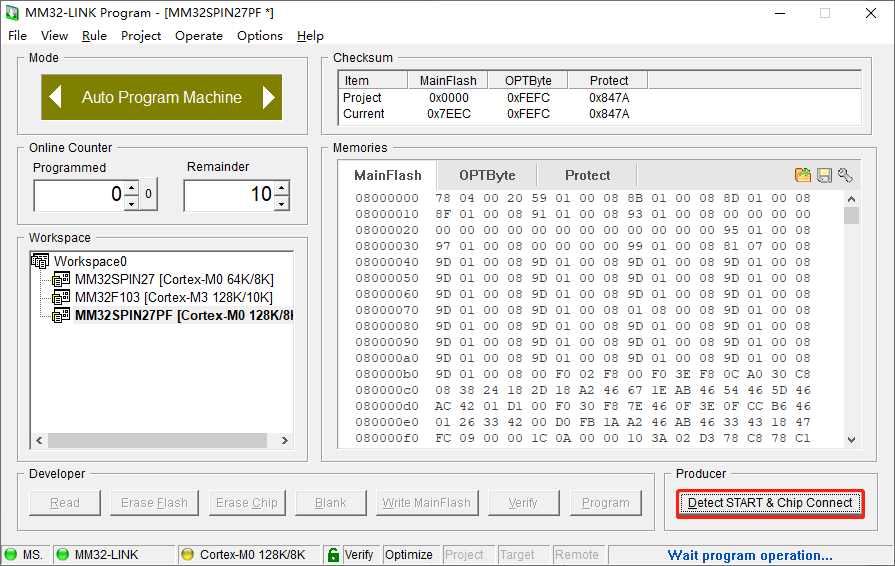Click Current row in Checksum table
The image size is (895, 566).
tap(599, 114)
